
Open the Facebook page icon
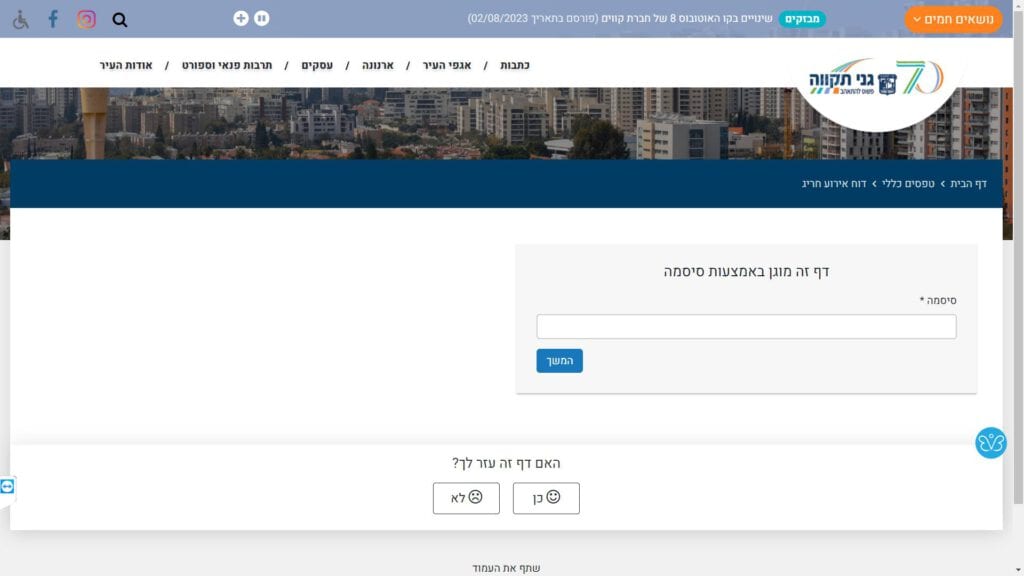point(53,19)
